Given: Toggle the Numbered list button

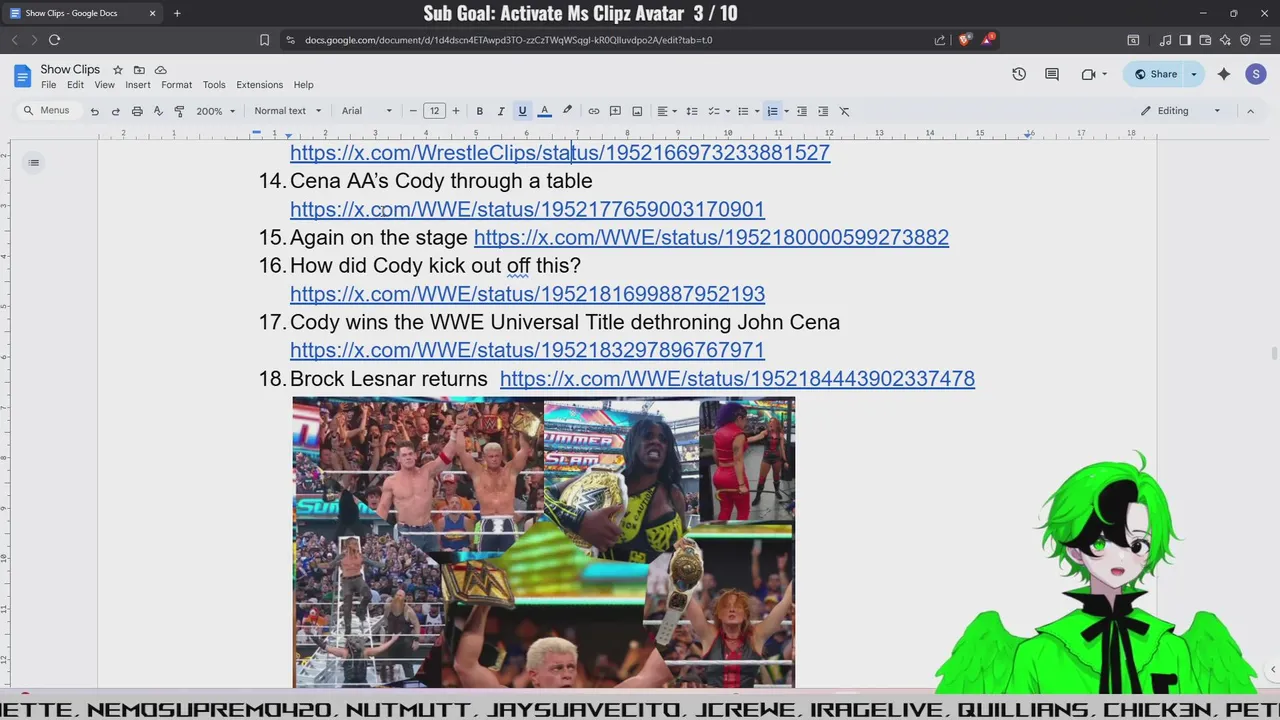Looking at the screenshot, I should coord(772,111).
